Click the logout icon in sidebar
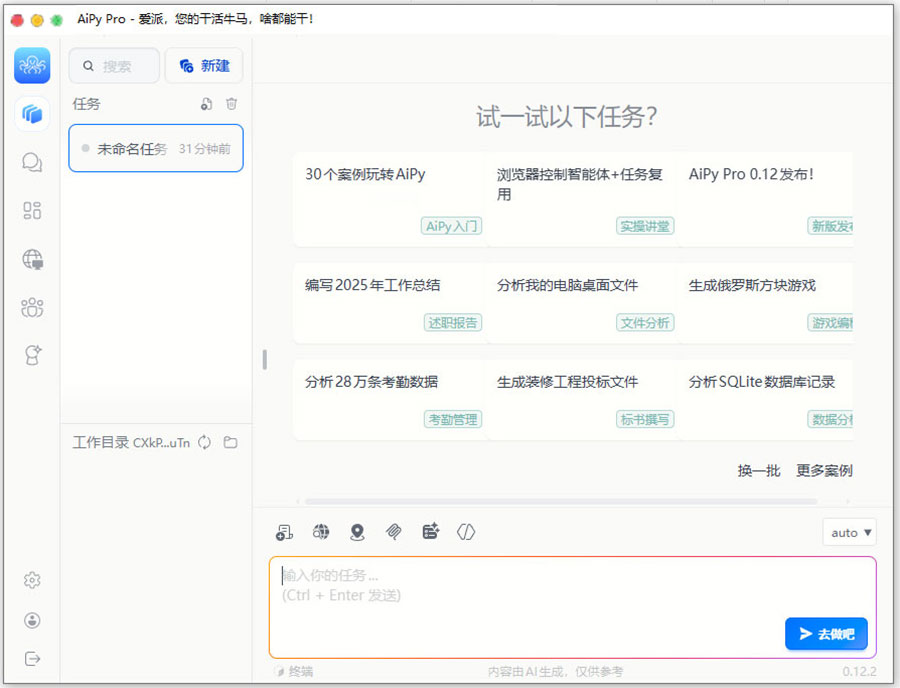900x688 pixels. coord(33,659)
